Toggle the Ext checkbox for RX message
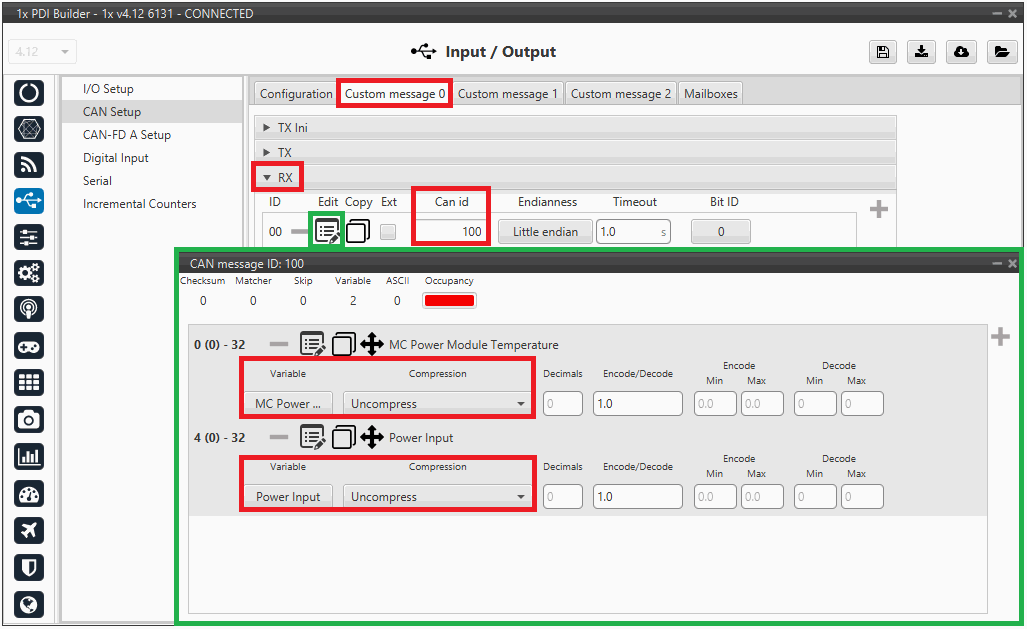This screenshot has width=1027, height=629. coord(387,232)
